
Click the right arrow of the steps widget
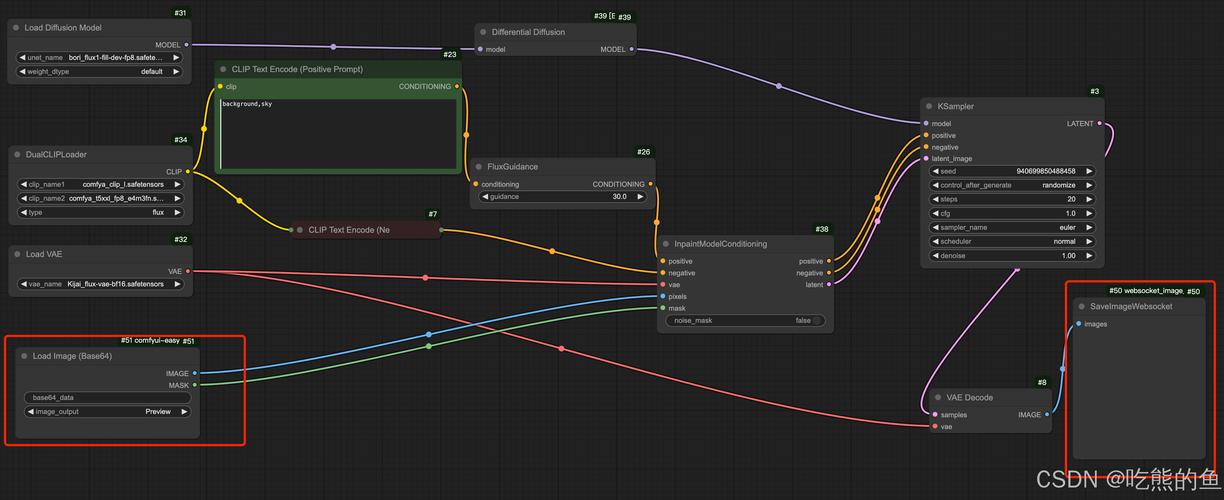point(1089,199)
